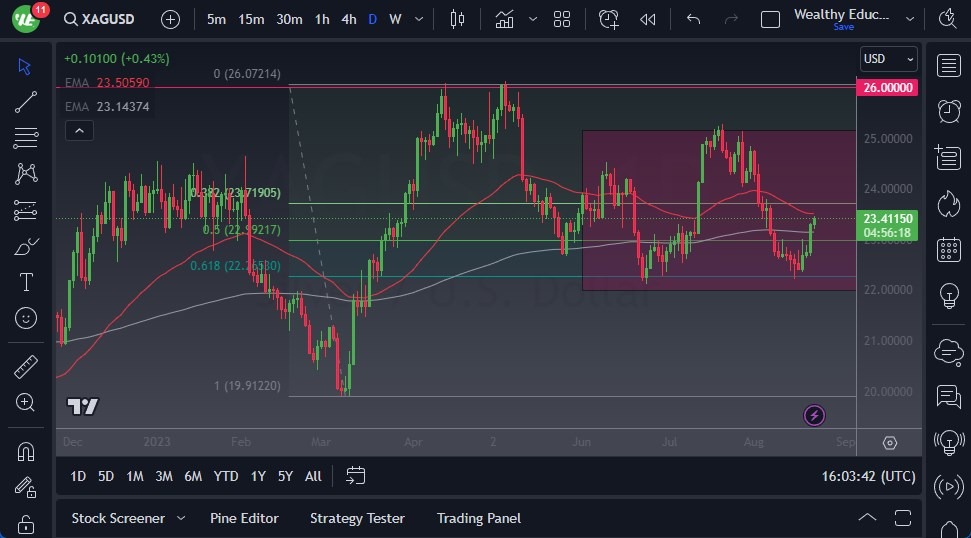Pick the ruler measure tool
This screenshot has width=971, height=538.
pos(26,366)
